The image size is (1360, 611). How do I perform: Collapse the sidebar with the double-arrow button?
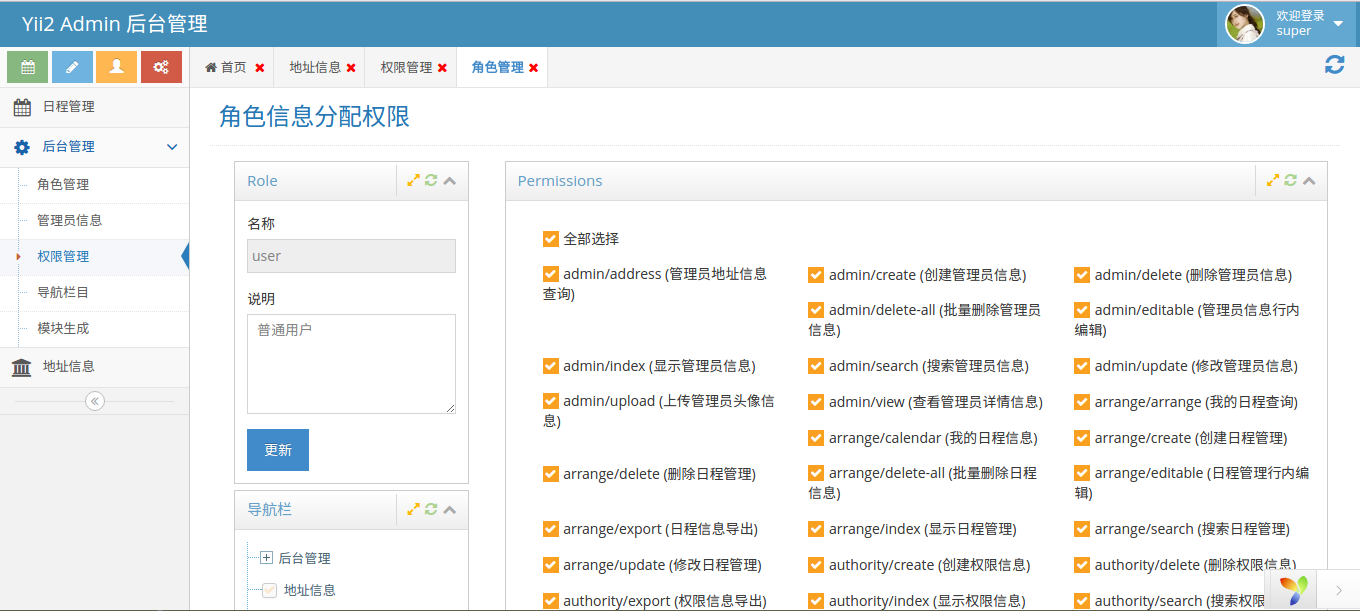click(x=95, y=401)
